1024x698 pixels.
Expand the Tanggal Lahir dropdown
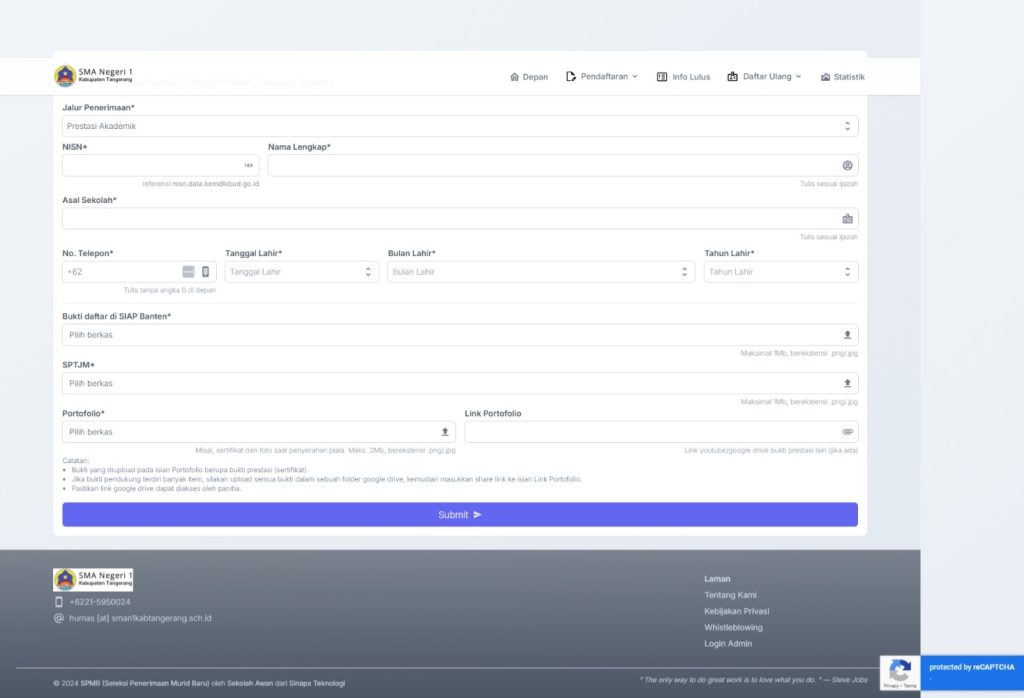[302, 272]
